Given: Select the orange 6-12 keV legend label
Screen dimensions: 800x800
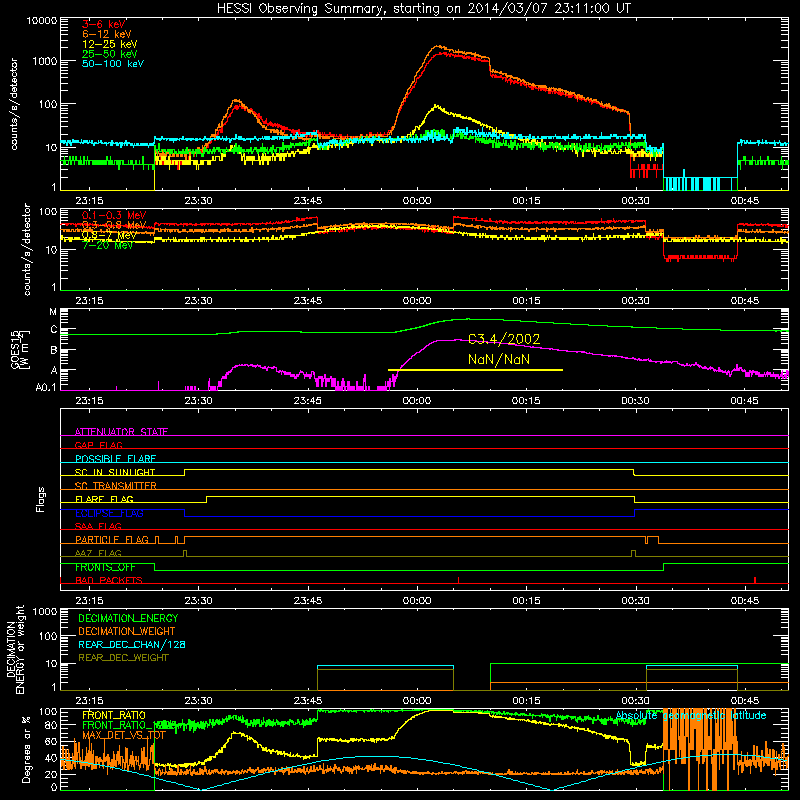Looking at the screenshot, I should (x=107, y=34).
